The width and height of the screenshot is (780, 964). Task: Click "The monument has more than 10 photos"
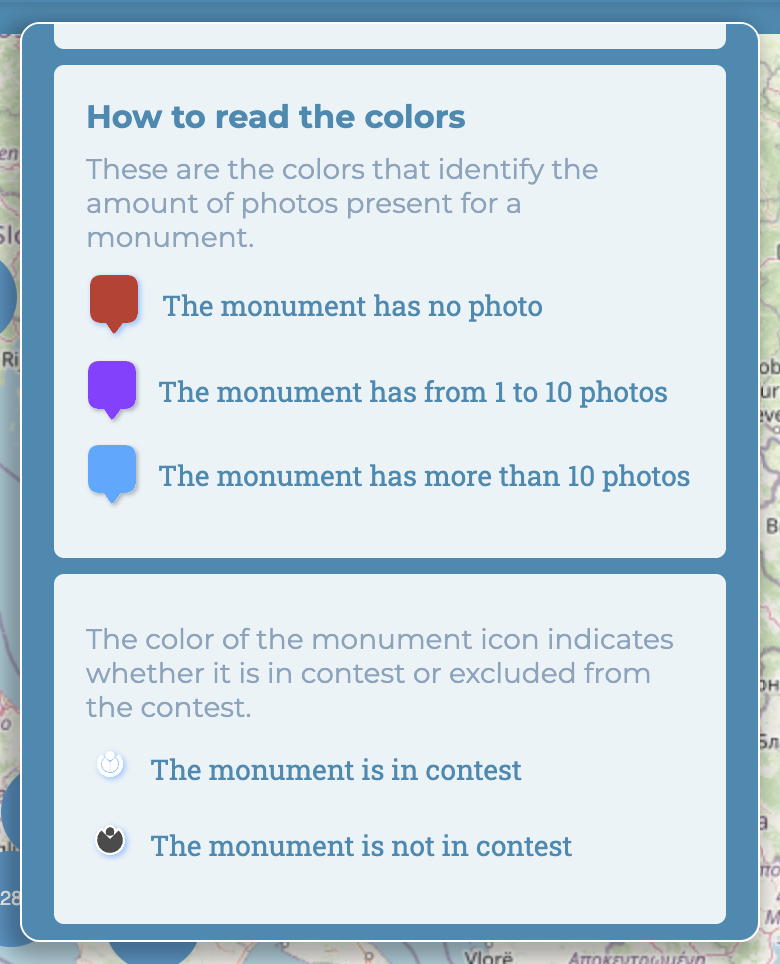click(424, 476)
